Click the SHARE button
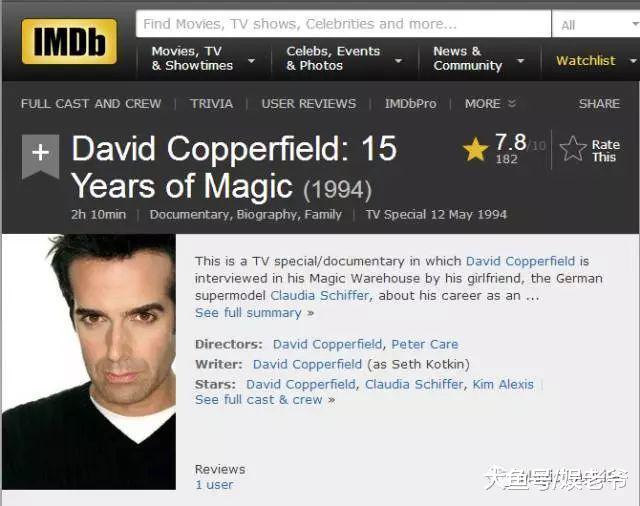Screen dimensions: 640x506 [x=599, y=104]
